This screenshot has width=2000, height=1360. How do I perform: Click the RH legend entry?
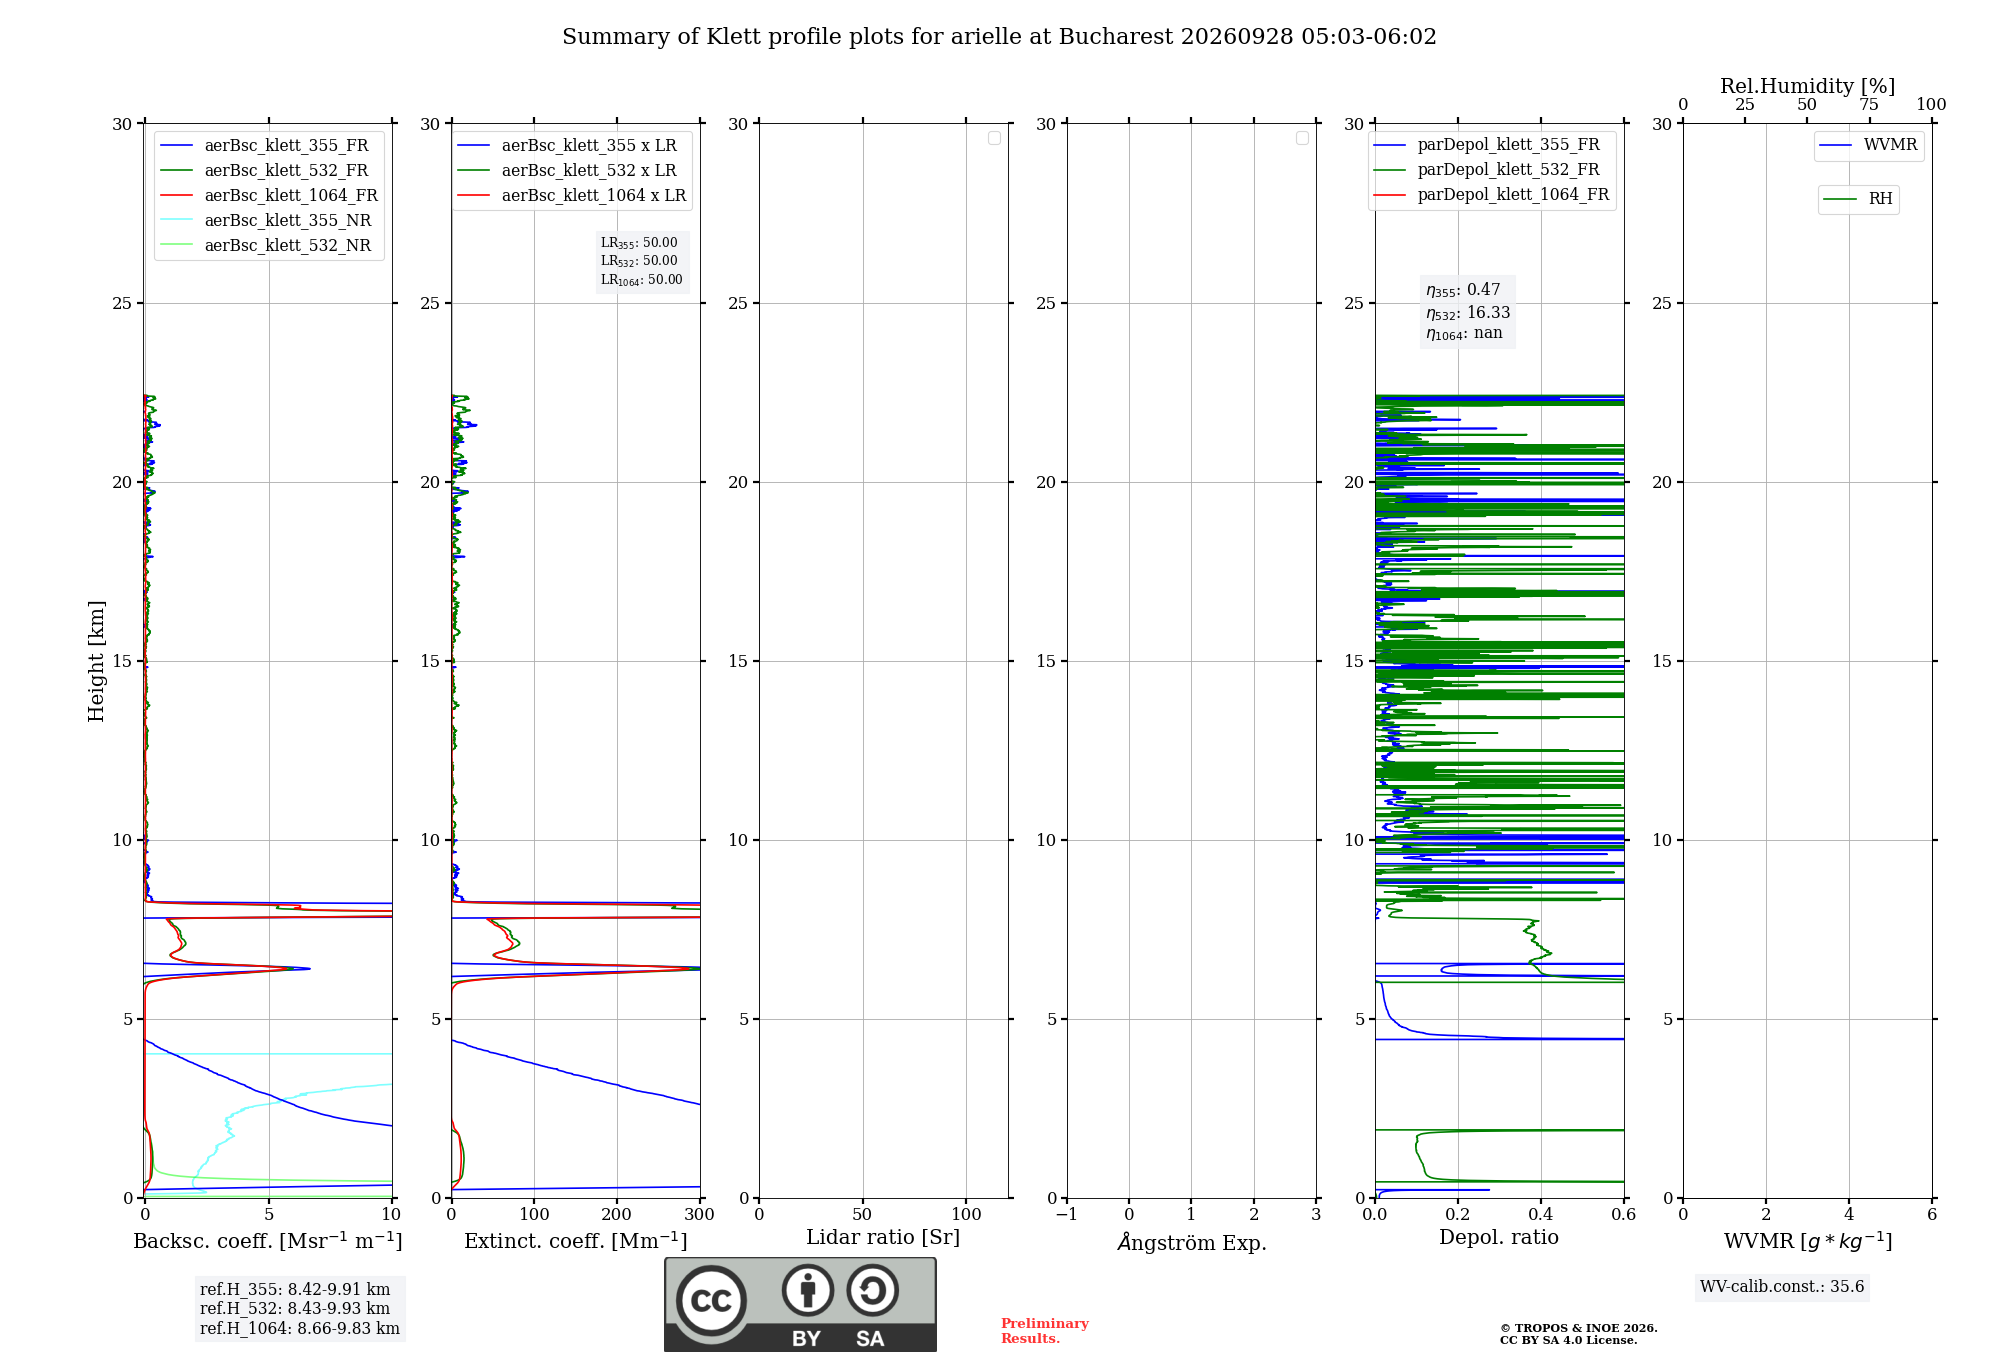(x=1858, y=199)
